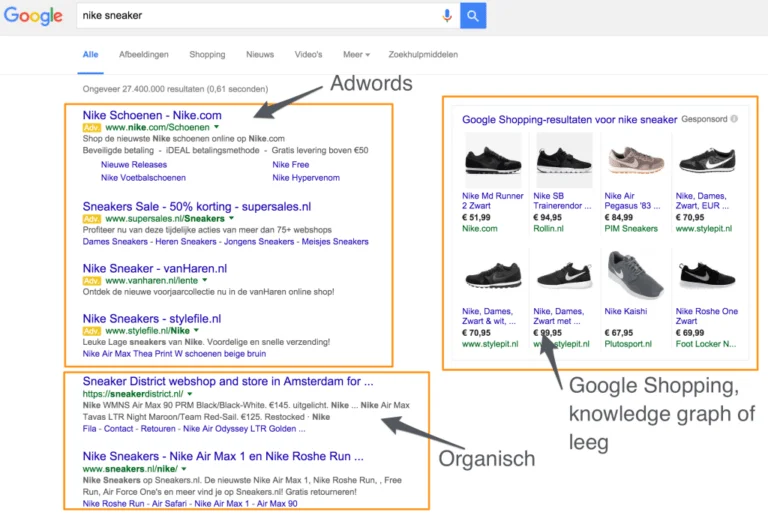
Task: Click the Google logo
Action: click(x=33, y=16)
